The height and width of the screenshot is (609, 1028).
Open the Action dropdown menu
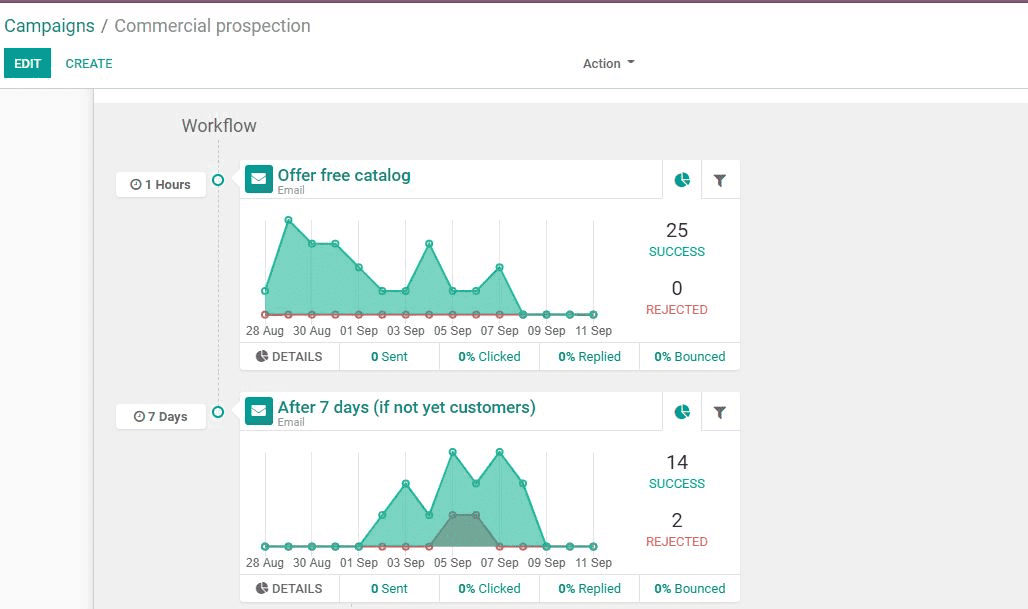[x=608, y=64]
